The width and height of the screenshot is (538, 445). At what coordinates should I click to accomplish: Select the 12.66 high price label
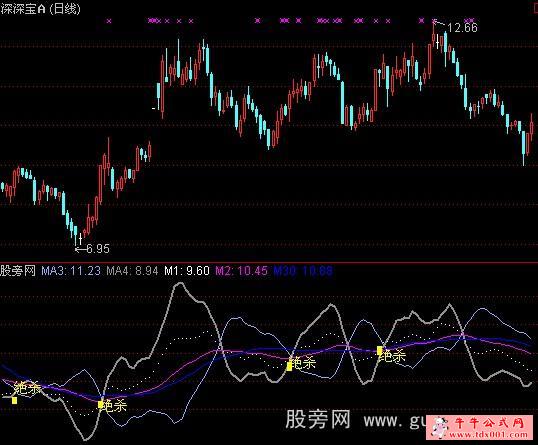pos(463,27)
